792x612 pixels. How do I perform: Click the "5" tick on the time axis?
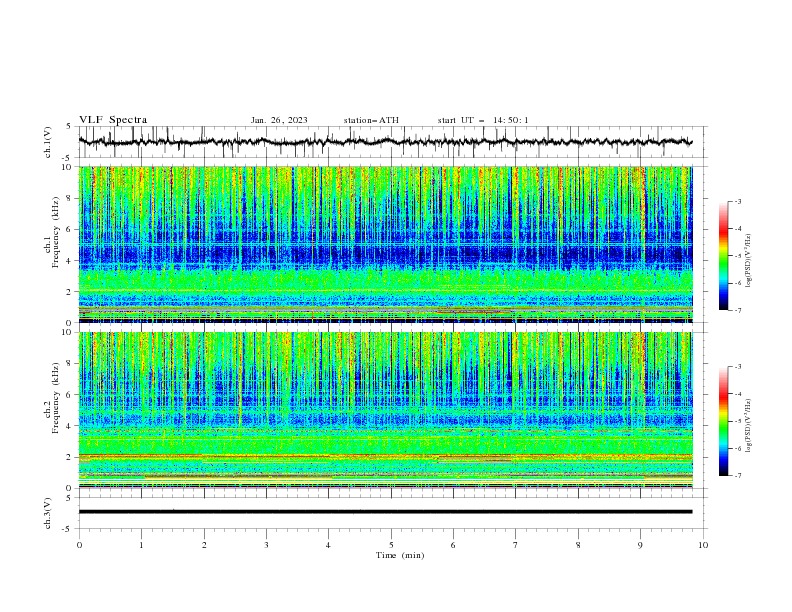[x=391, y=545]
